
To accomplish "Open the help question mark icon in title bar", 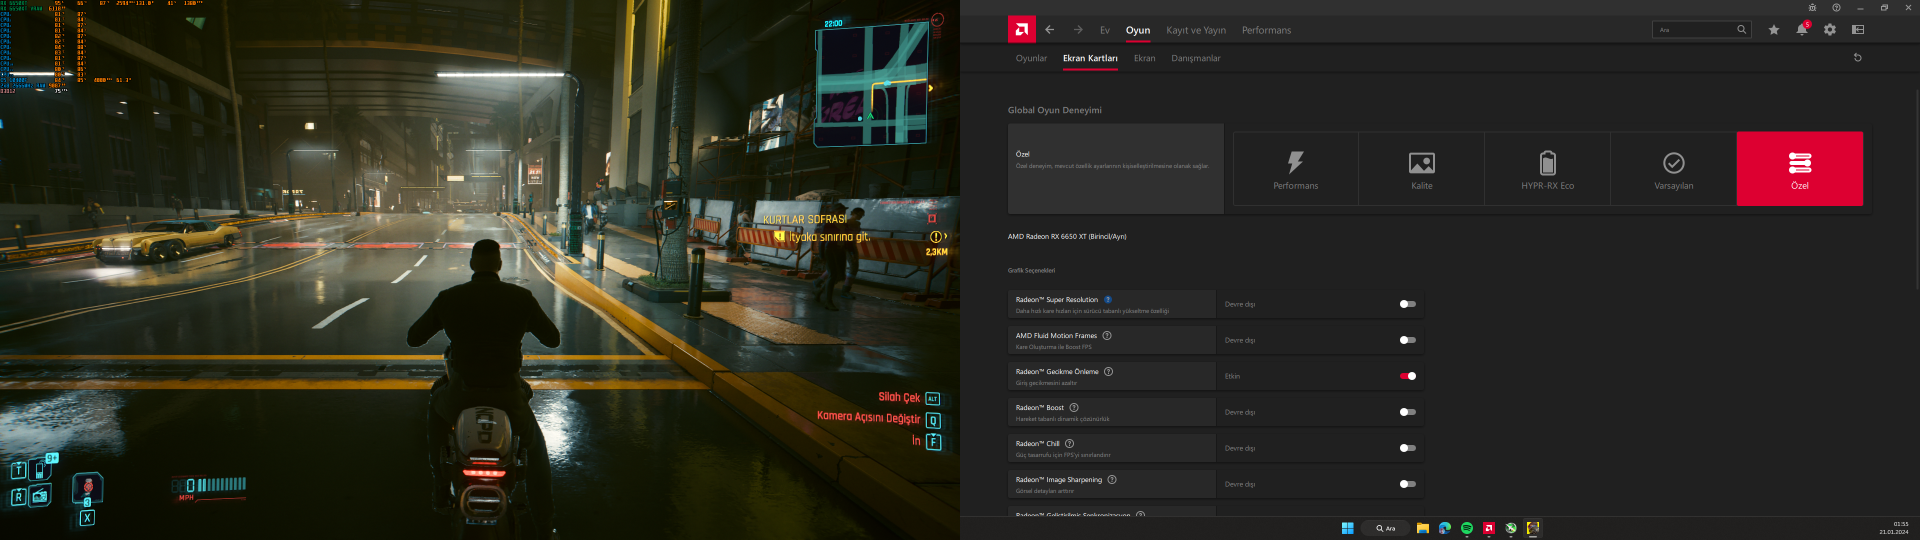I will pos(1836,7).
